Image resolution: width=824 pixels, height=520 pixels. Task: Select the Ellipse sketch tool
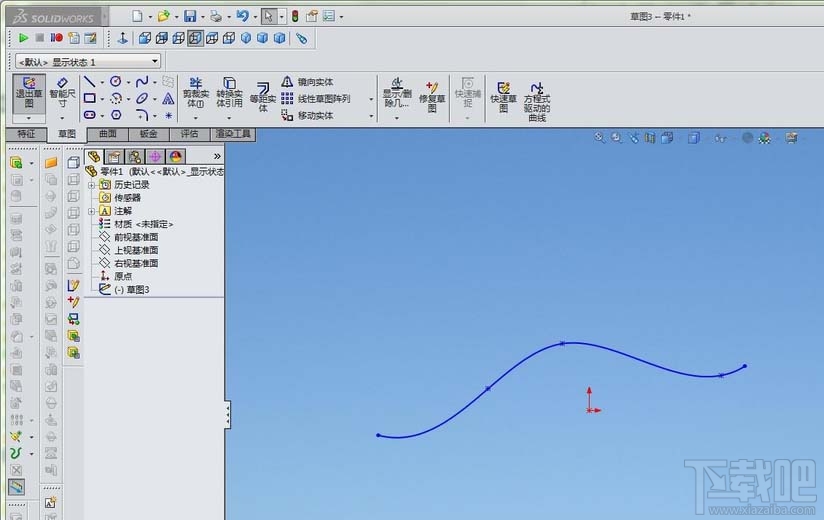pos(142,98)
